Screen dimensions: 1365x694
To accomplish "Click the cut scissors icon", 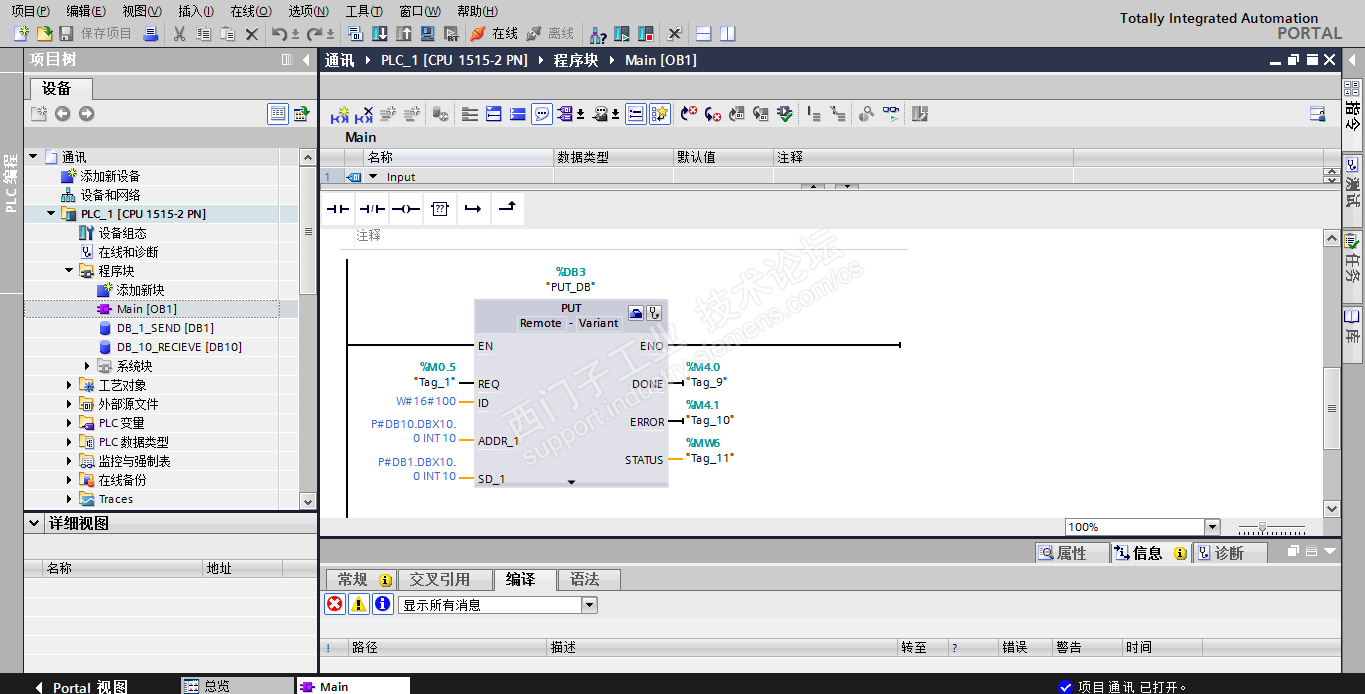I will (x=179, y=34).
